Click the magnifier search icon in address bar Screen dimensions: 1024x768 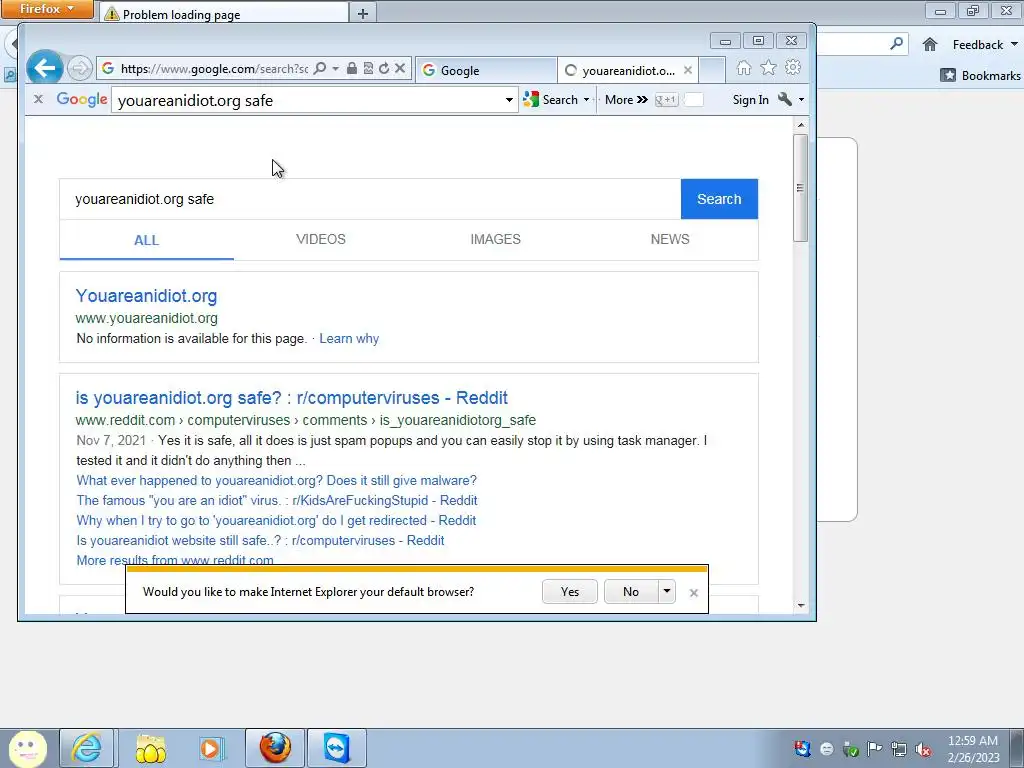(x=319, y=69)
